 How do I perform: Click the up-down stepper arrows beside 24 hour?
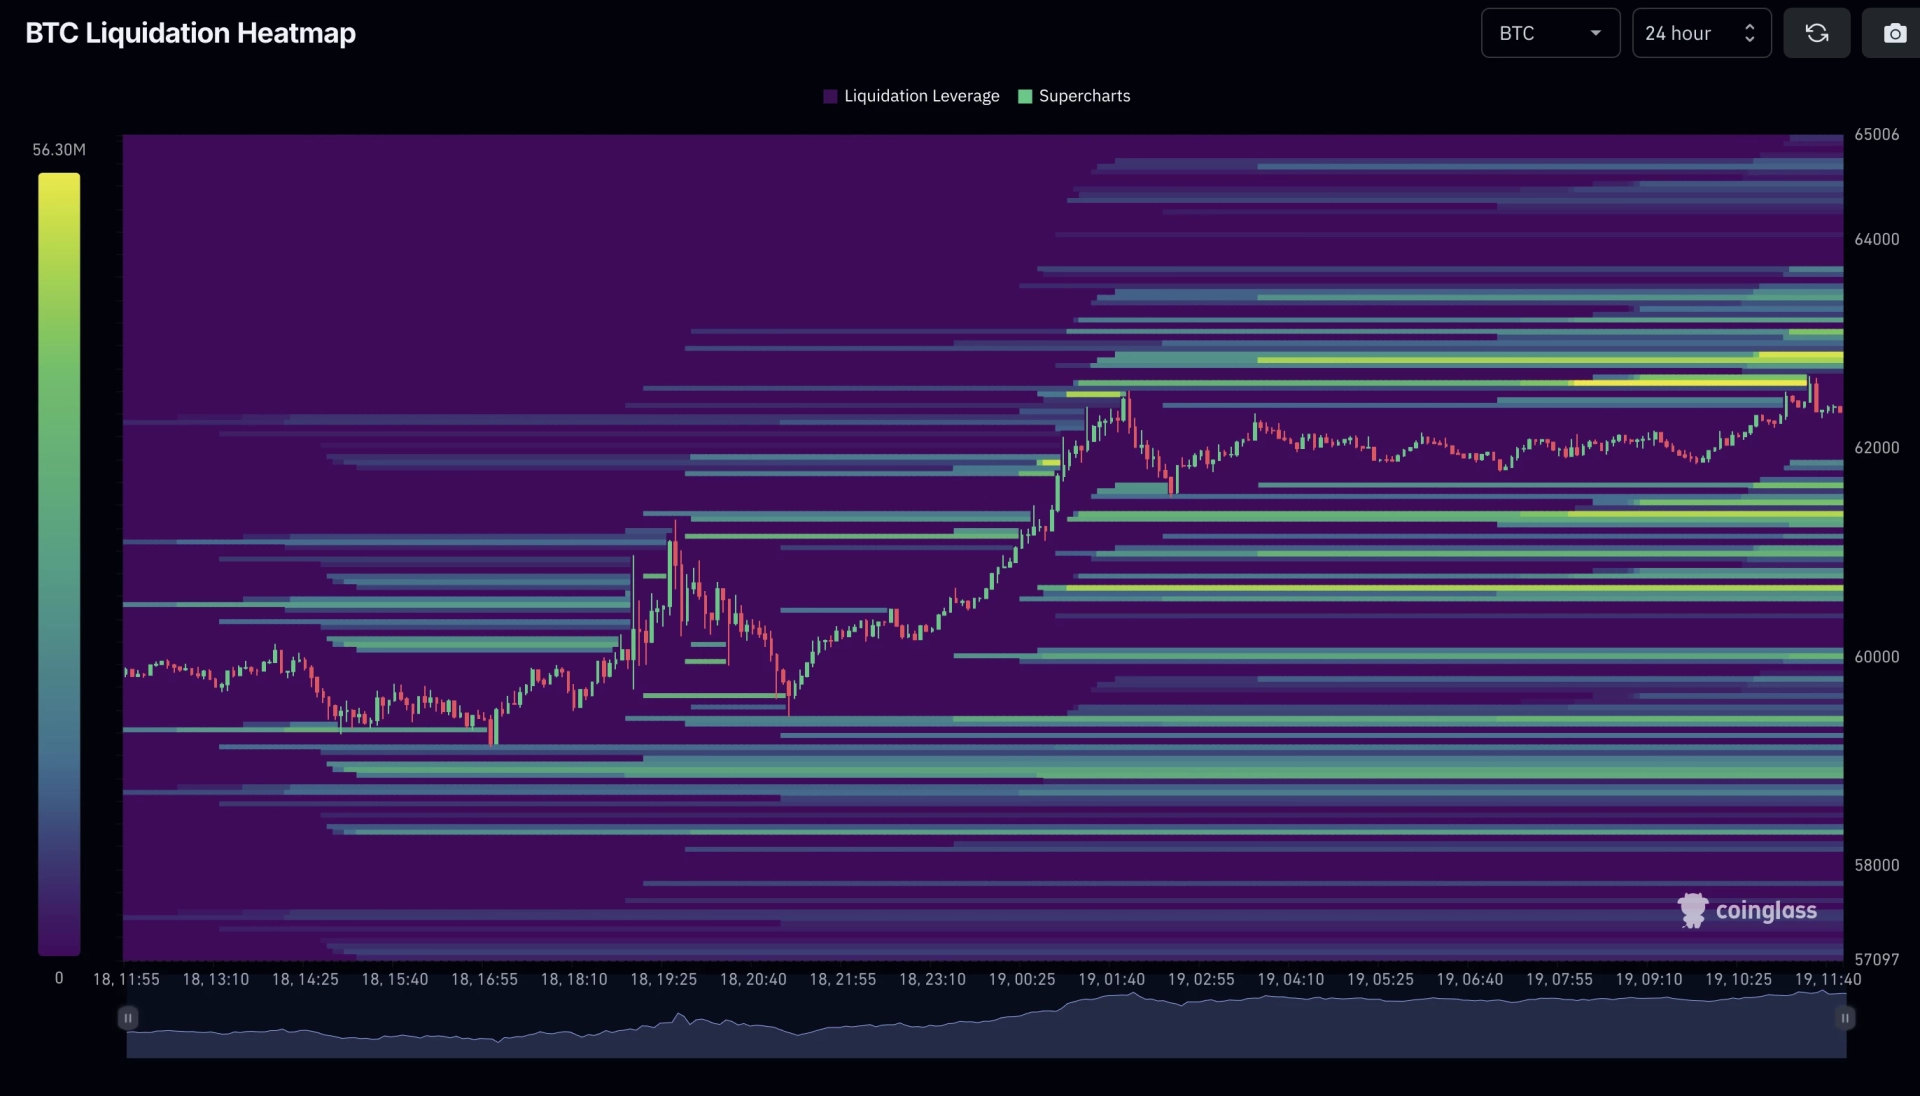point(1749,33)
